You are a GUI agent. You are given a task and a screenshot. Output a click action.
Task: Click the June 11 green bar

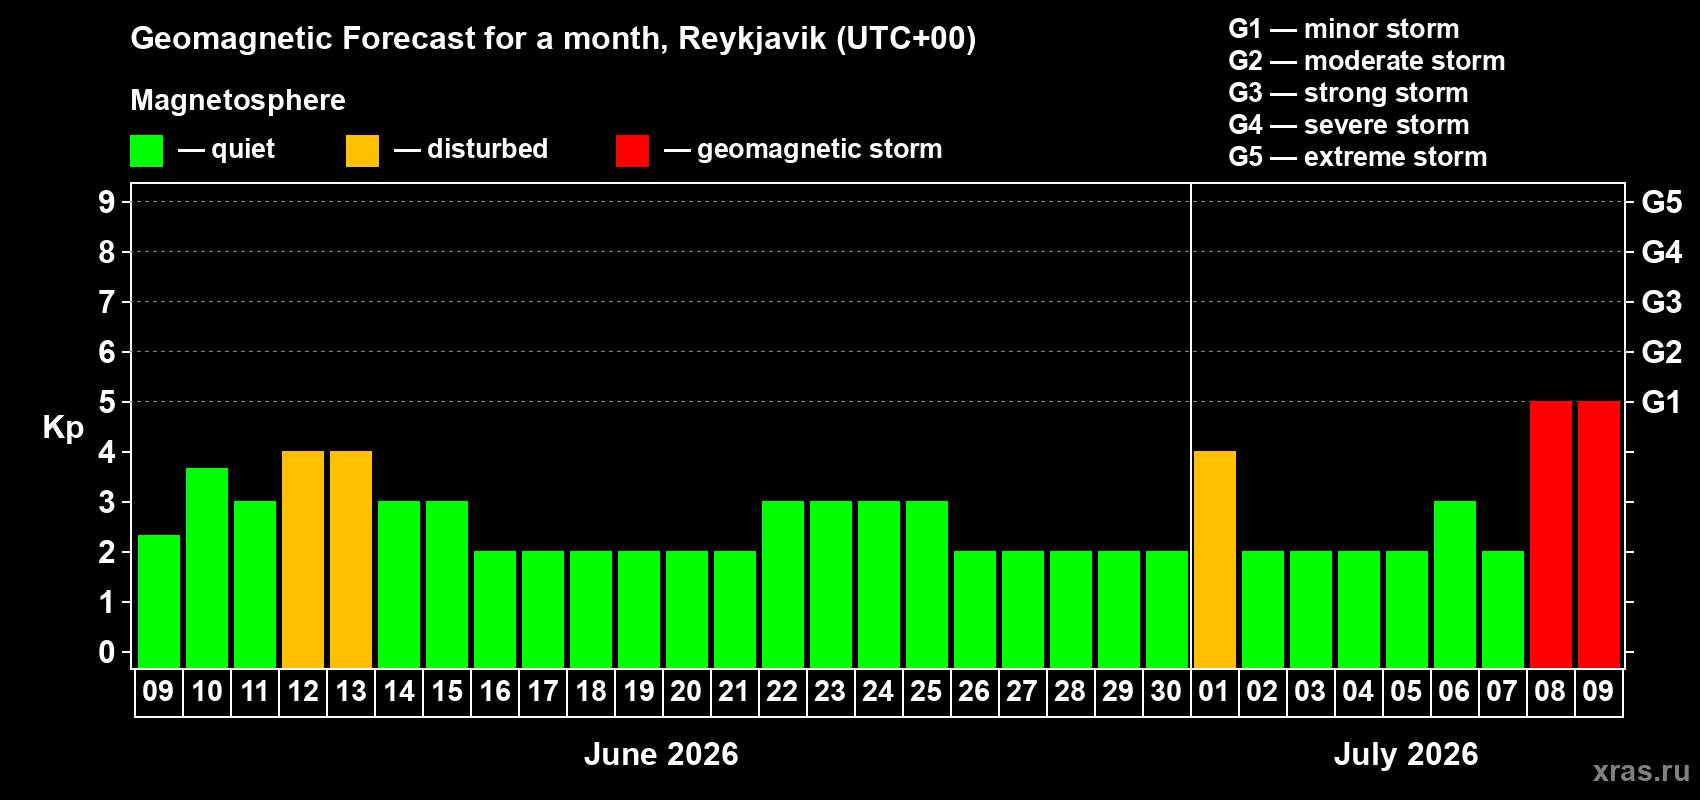coord(255,584)
